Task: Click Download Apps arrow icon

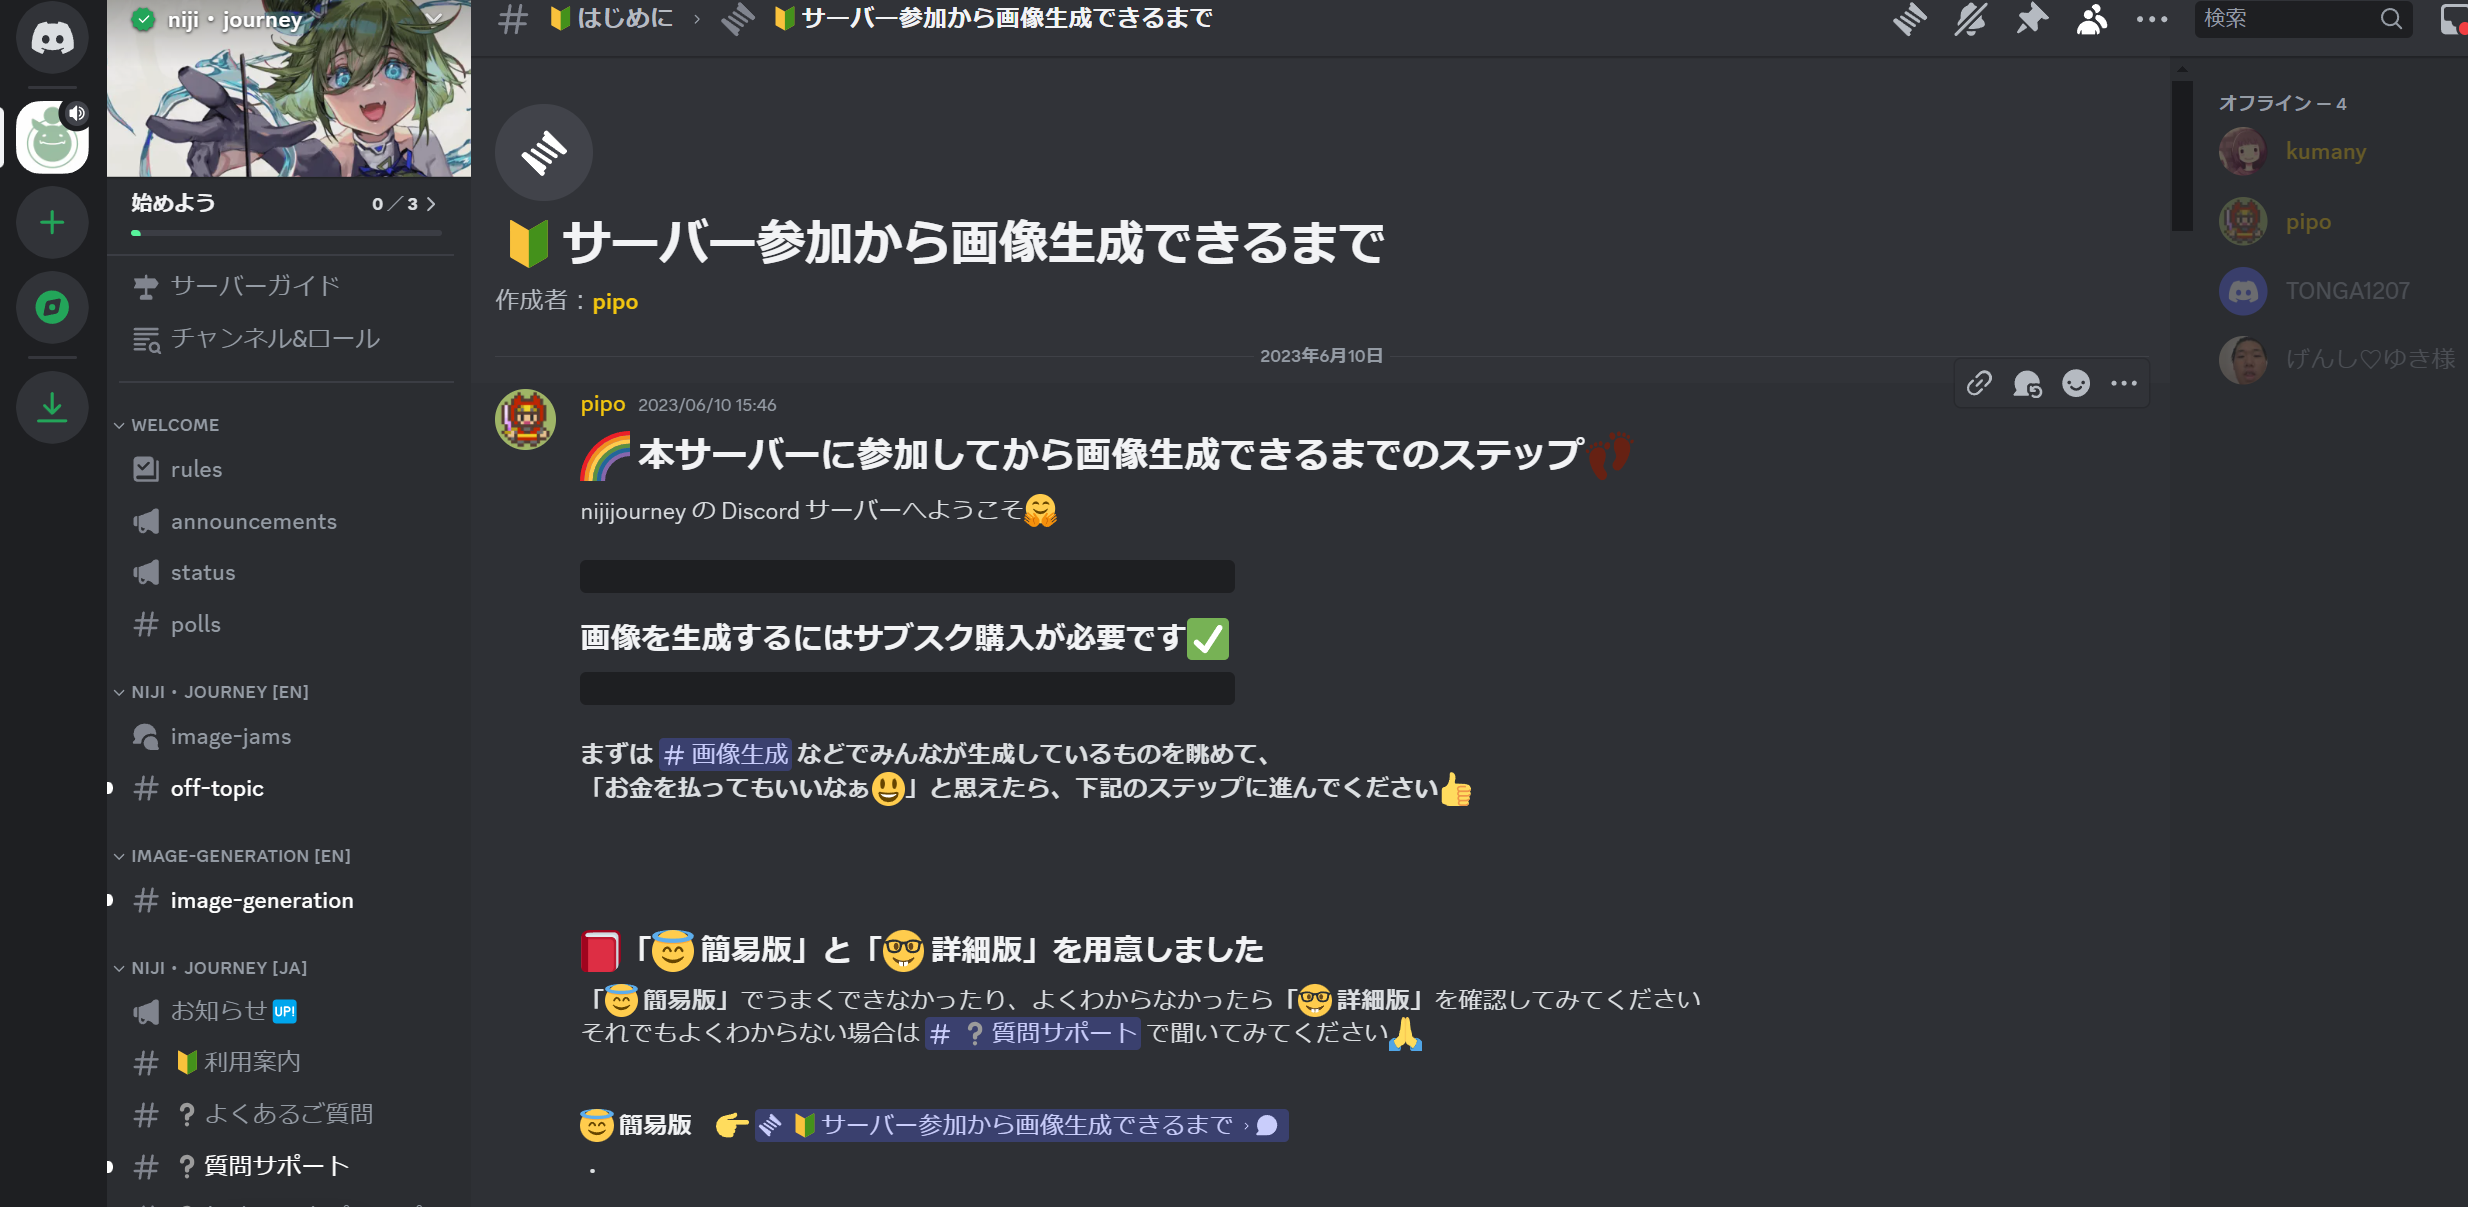Action: click(x=52, y=406)
